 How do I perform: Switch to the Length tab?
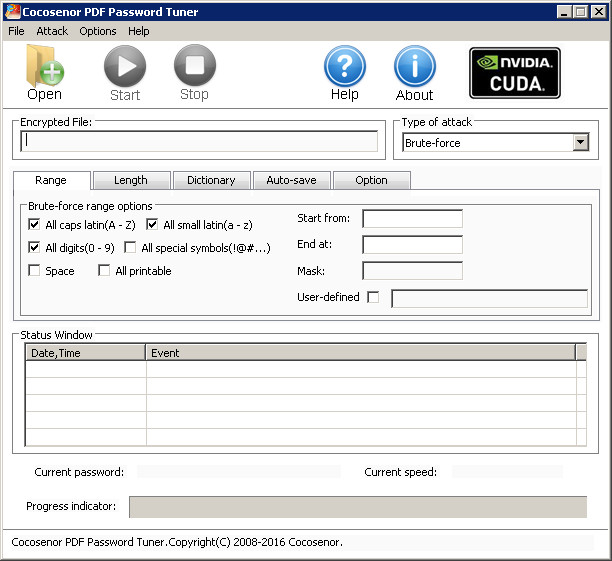click(x=131, y=180)
